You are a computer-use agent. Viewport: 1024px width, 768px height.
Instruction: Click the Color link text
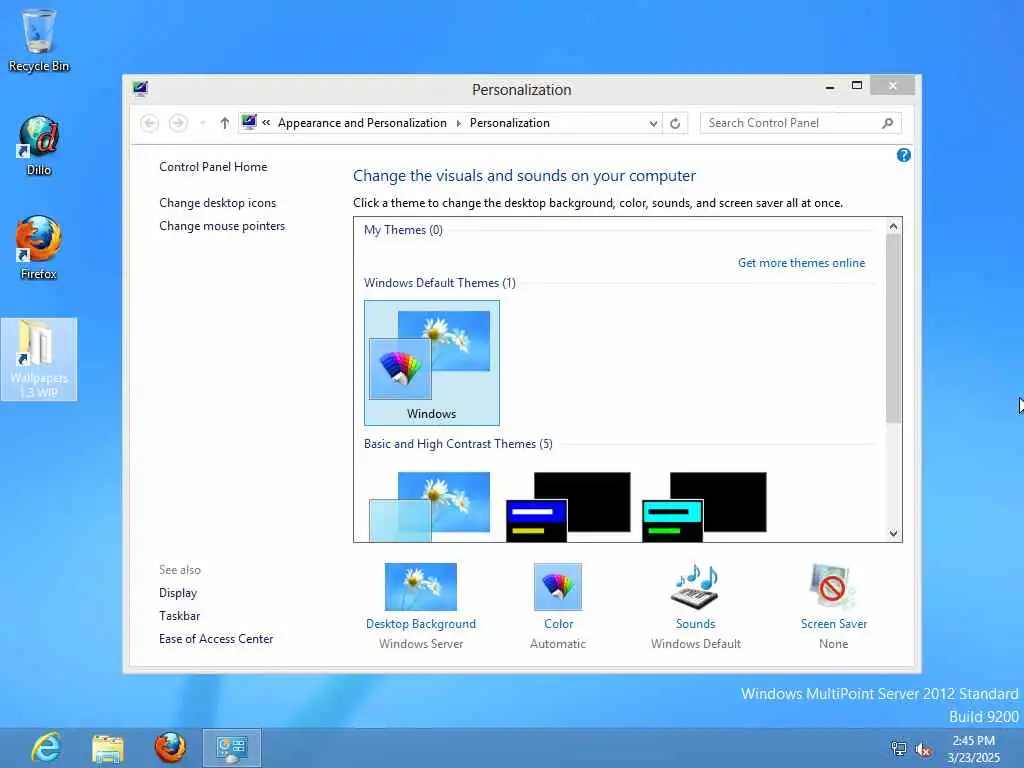pos(558,624)
